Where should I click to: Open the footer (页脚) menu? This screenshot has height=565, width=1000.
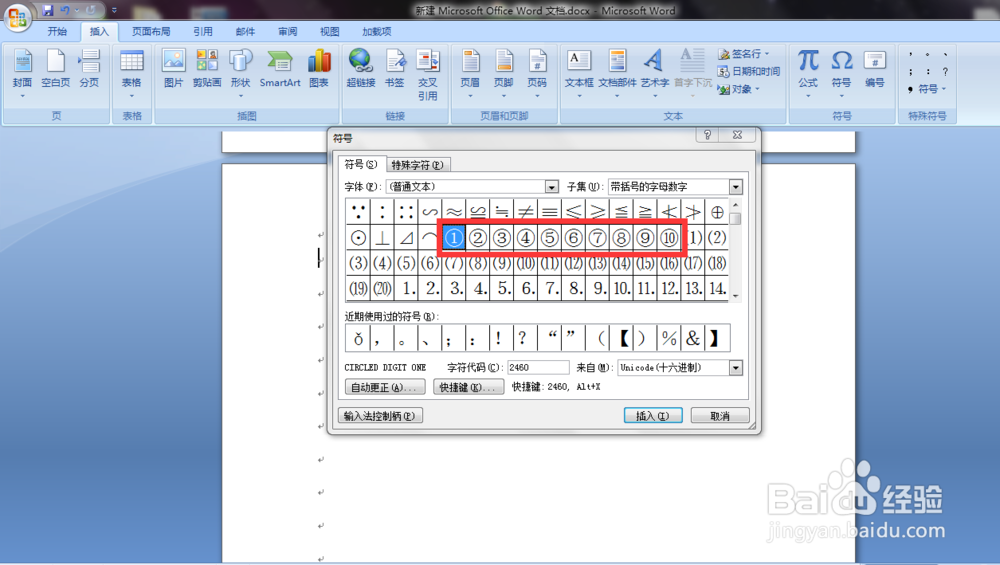click(x=504, y=72)
